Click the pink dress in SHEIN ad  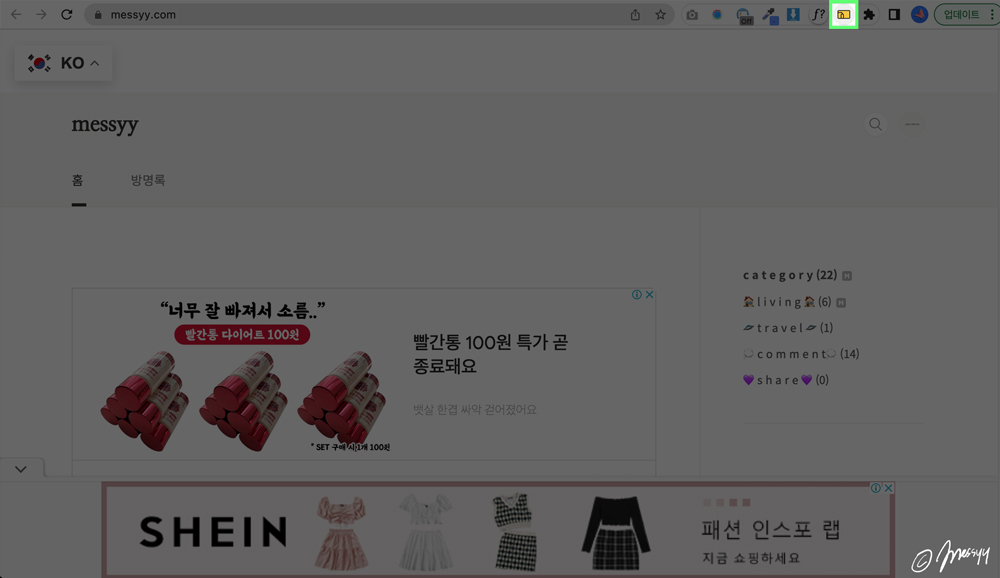(341, 533)
